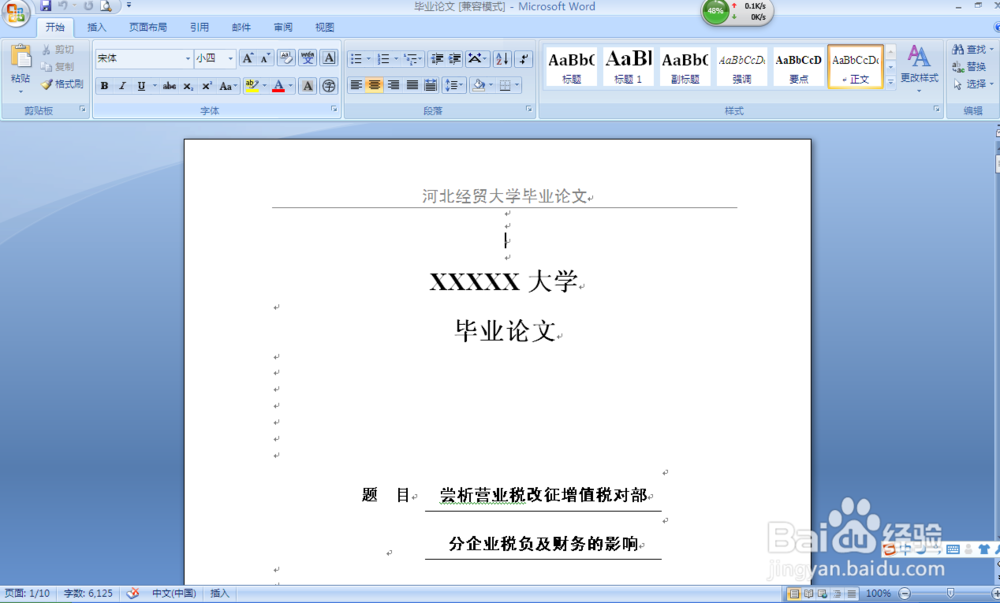Switch to the 插入 ribbon tab
1000x603 pixels.
96,27
